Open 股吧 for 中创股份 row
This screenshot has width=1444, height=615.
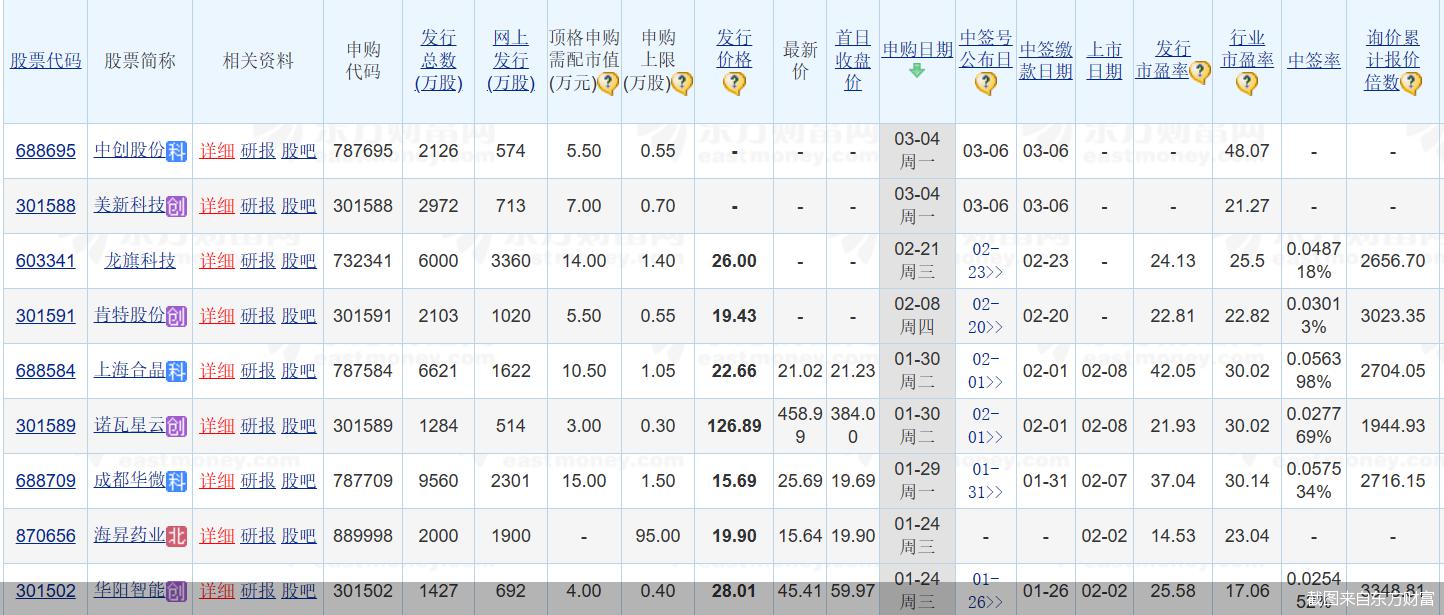point(298,151)
